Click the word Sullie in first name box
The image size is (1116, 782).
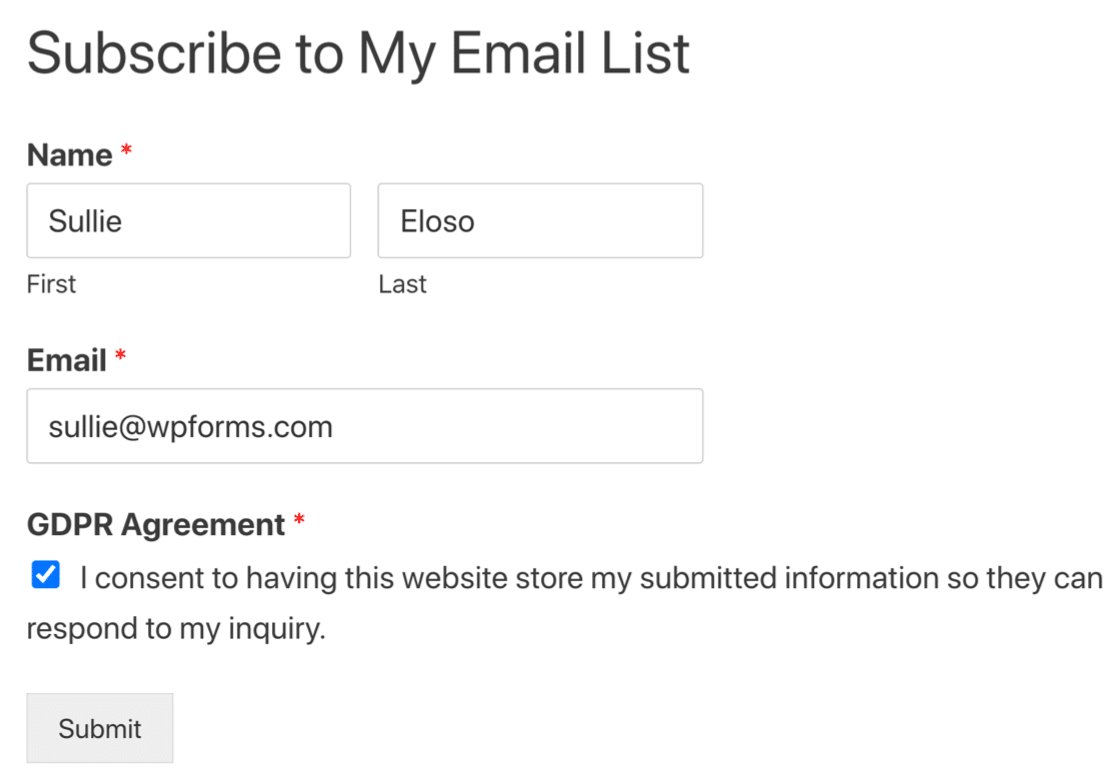pyautogui.click(x=85, y=221)
